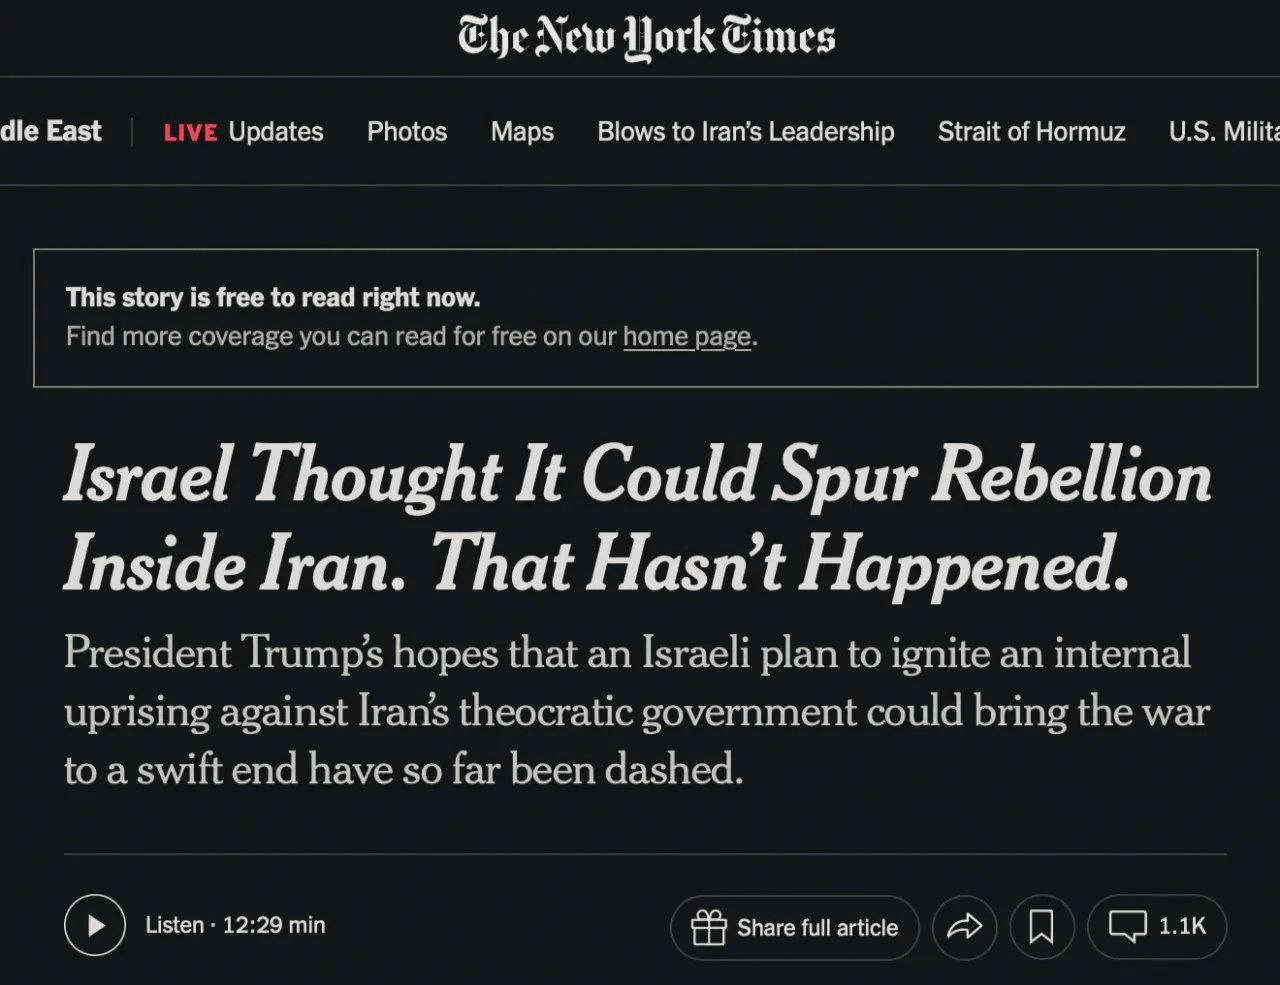This screenshot has width=1280, height=985.
Task: Play the article audio
Action: (x=95, y=926)
